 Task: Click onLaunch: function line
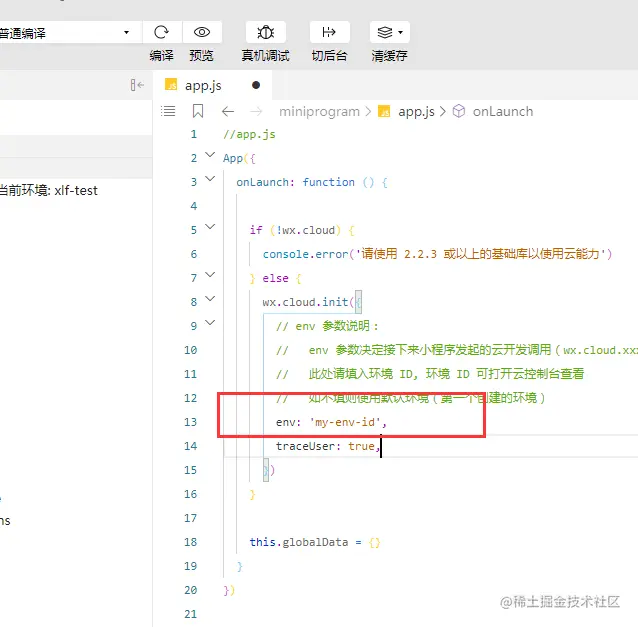coord(312,182)
